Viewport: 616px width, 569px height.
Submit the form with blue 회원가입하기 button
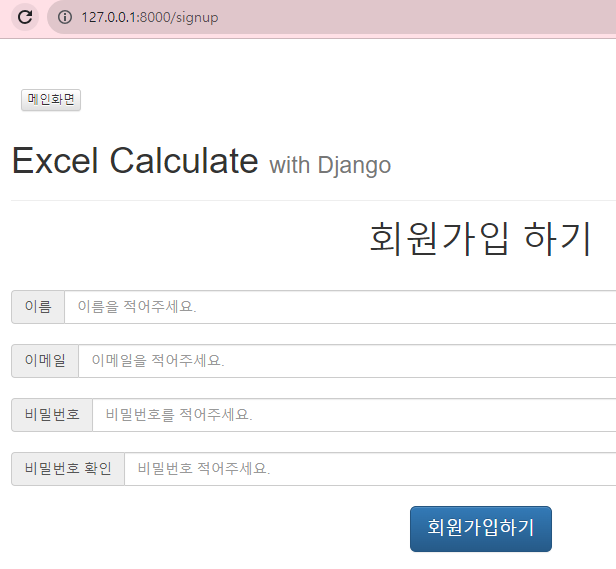481,529
